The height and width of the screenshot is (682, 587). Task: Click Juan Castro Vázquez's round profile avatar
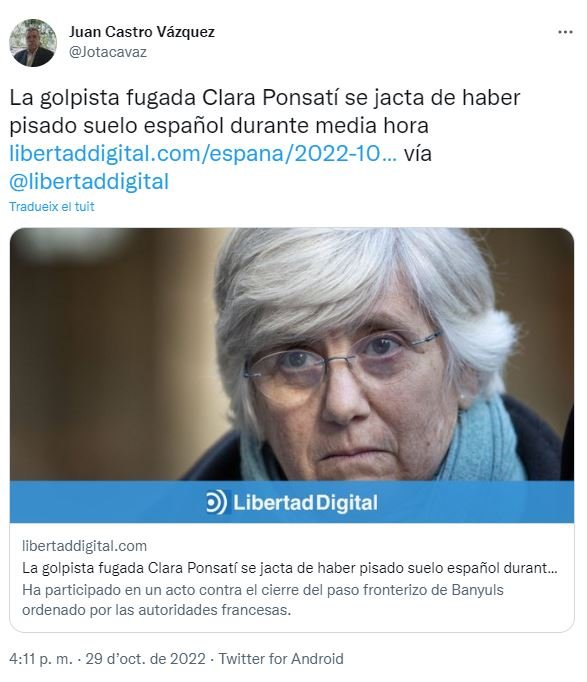click(33, 43)
